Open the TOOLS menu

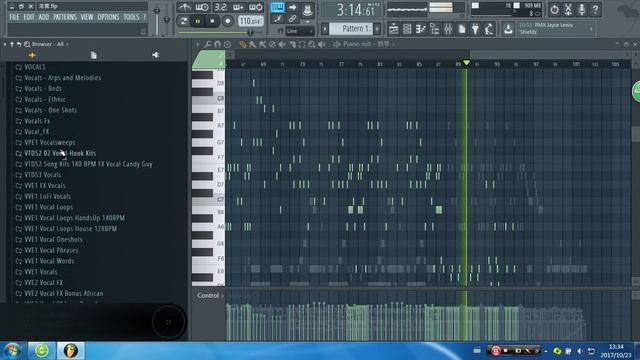131,17
